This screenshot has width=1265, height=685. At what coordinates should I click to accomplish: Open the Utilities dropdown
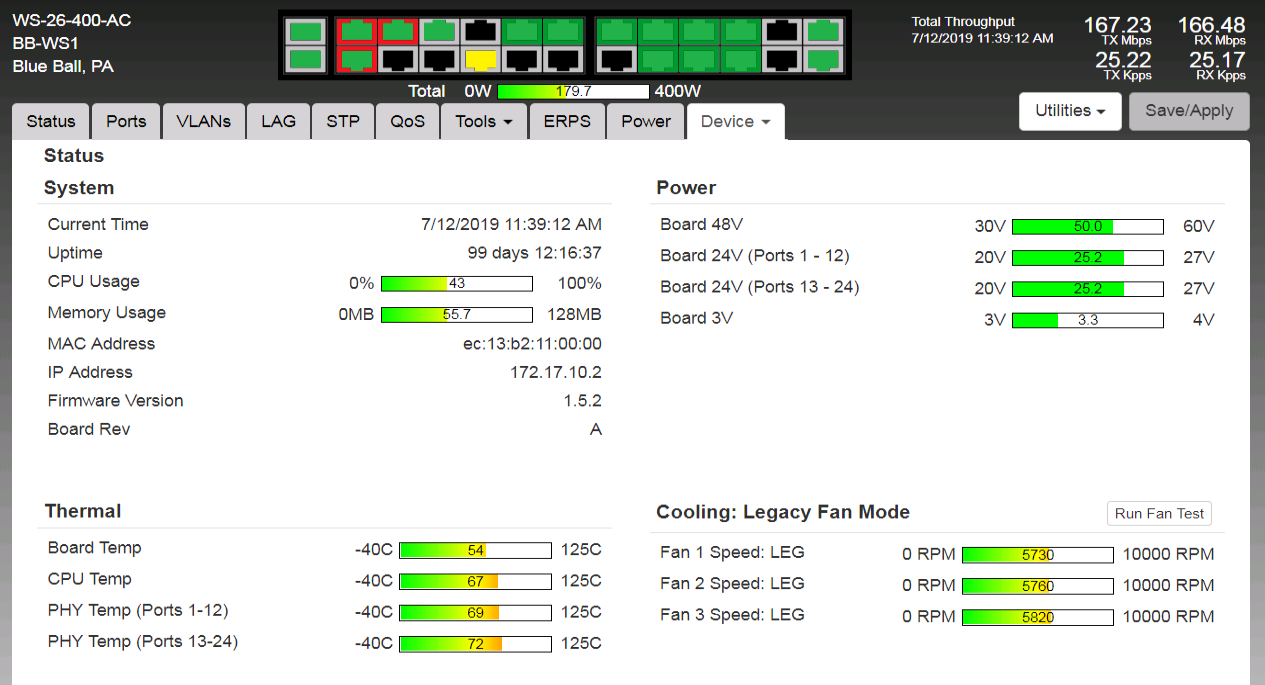1069,111
